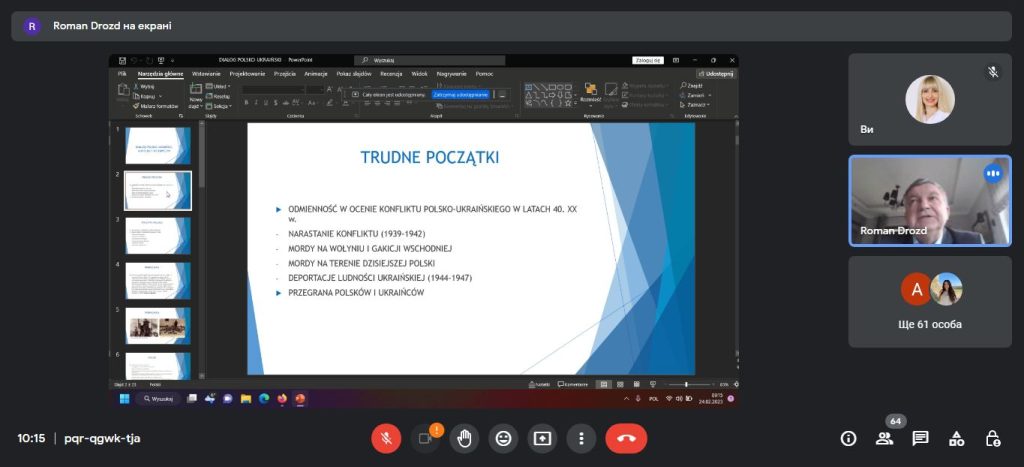Open the Wstawianie ribbon tab
Screen dimensions: 1024x467
click(206, 74)
